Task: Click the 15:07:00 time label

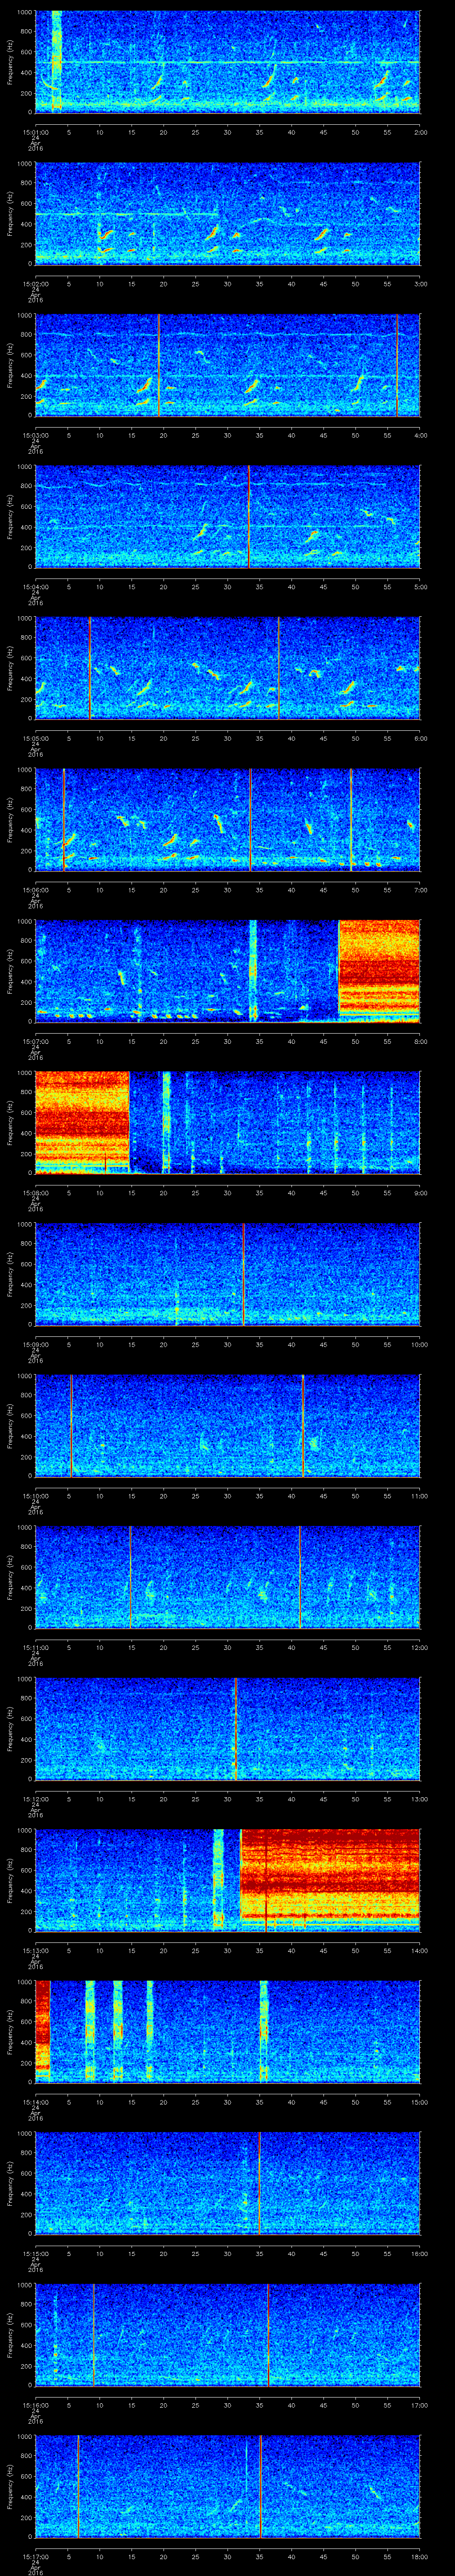Action: (35, 1041)
